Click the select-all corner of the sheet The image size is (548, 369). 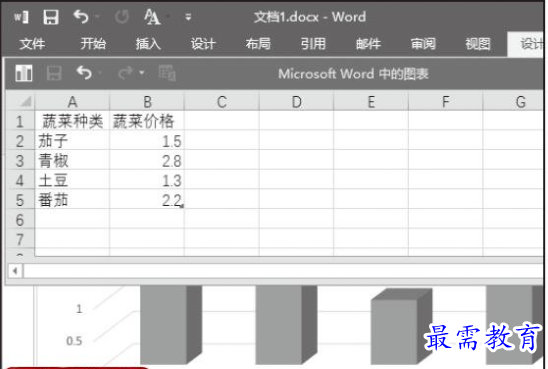coord(25,102)
